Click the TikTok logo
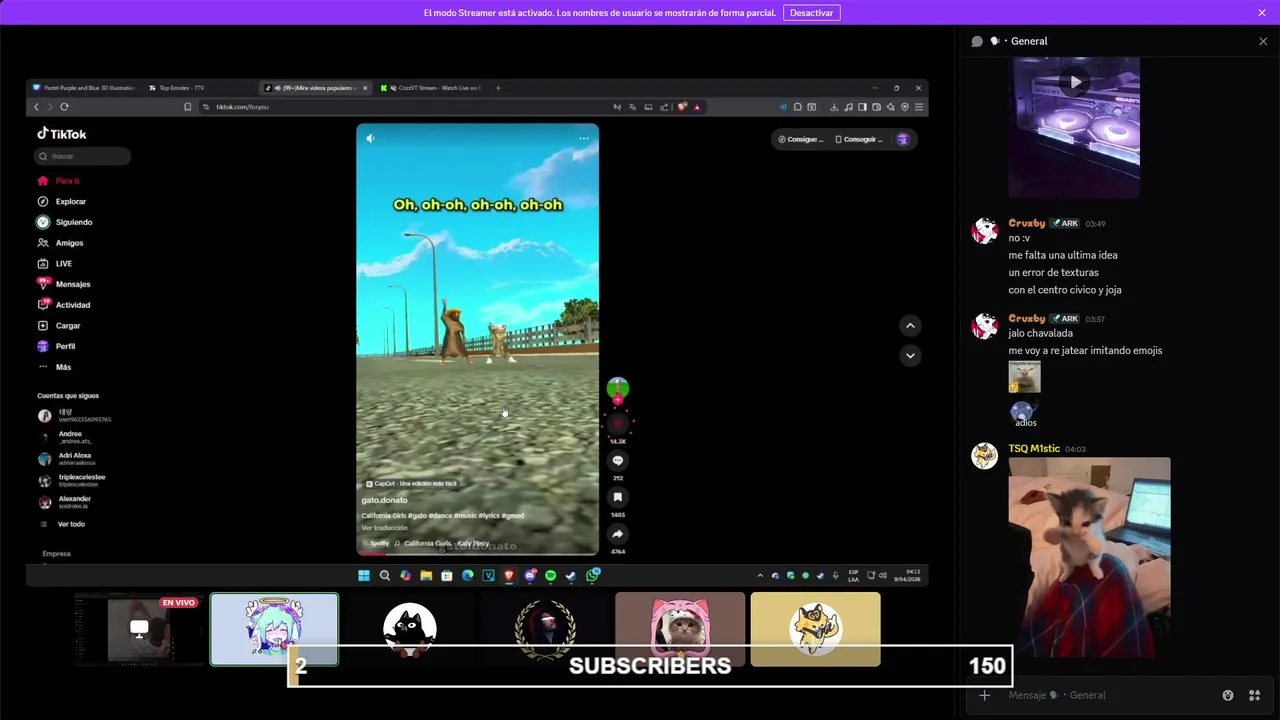 (x=62, y=134)
